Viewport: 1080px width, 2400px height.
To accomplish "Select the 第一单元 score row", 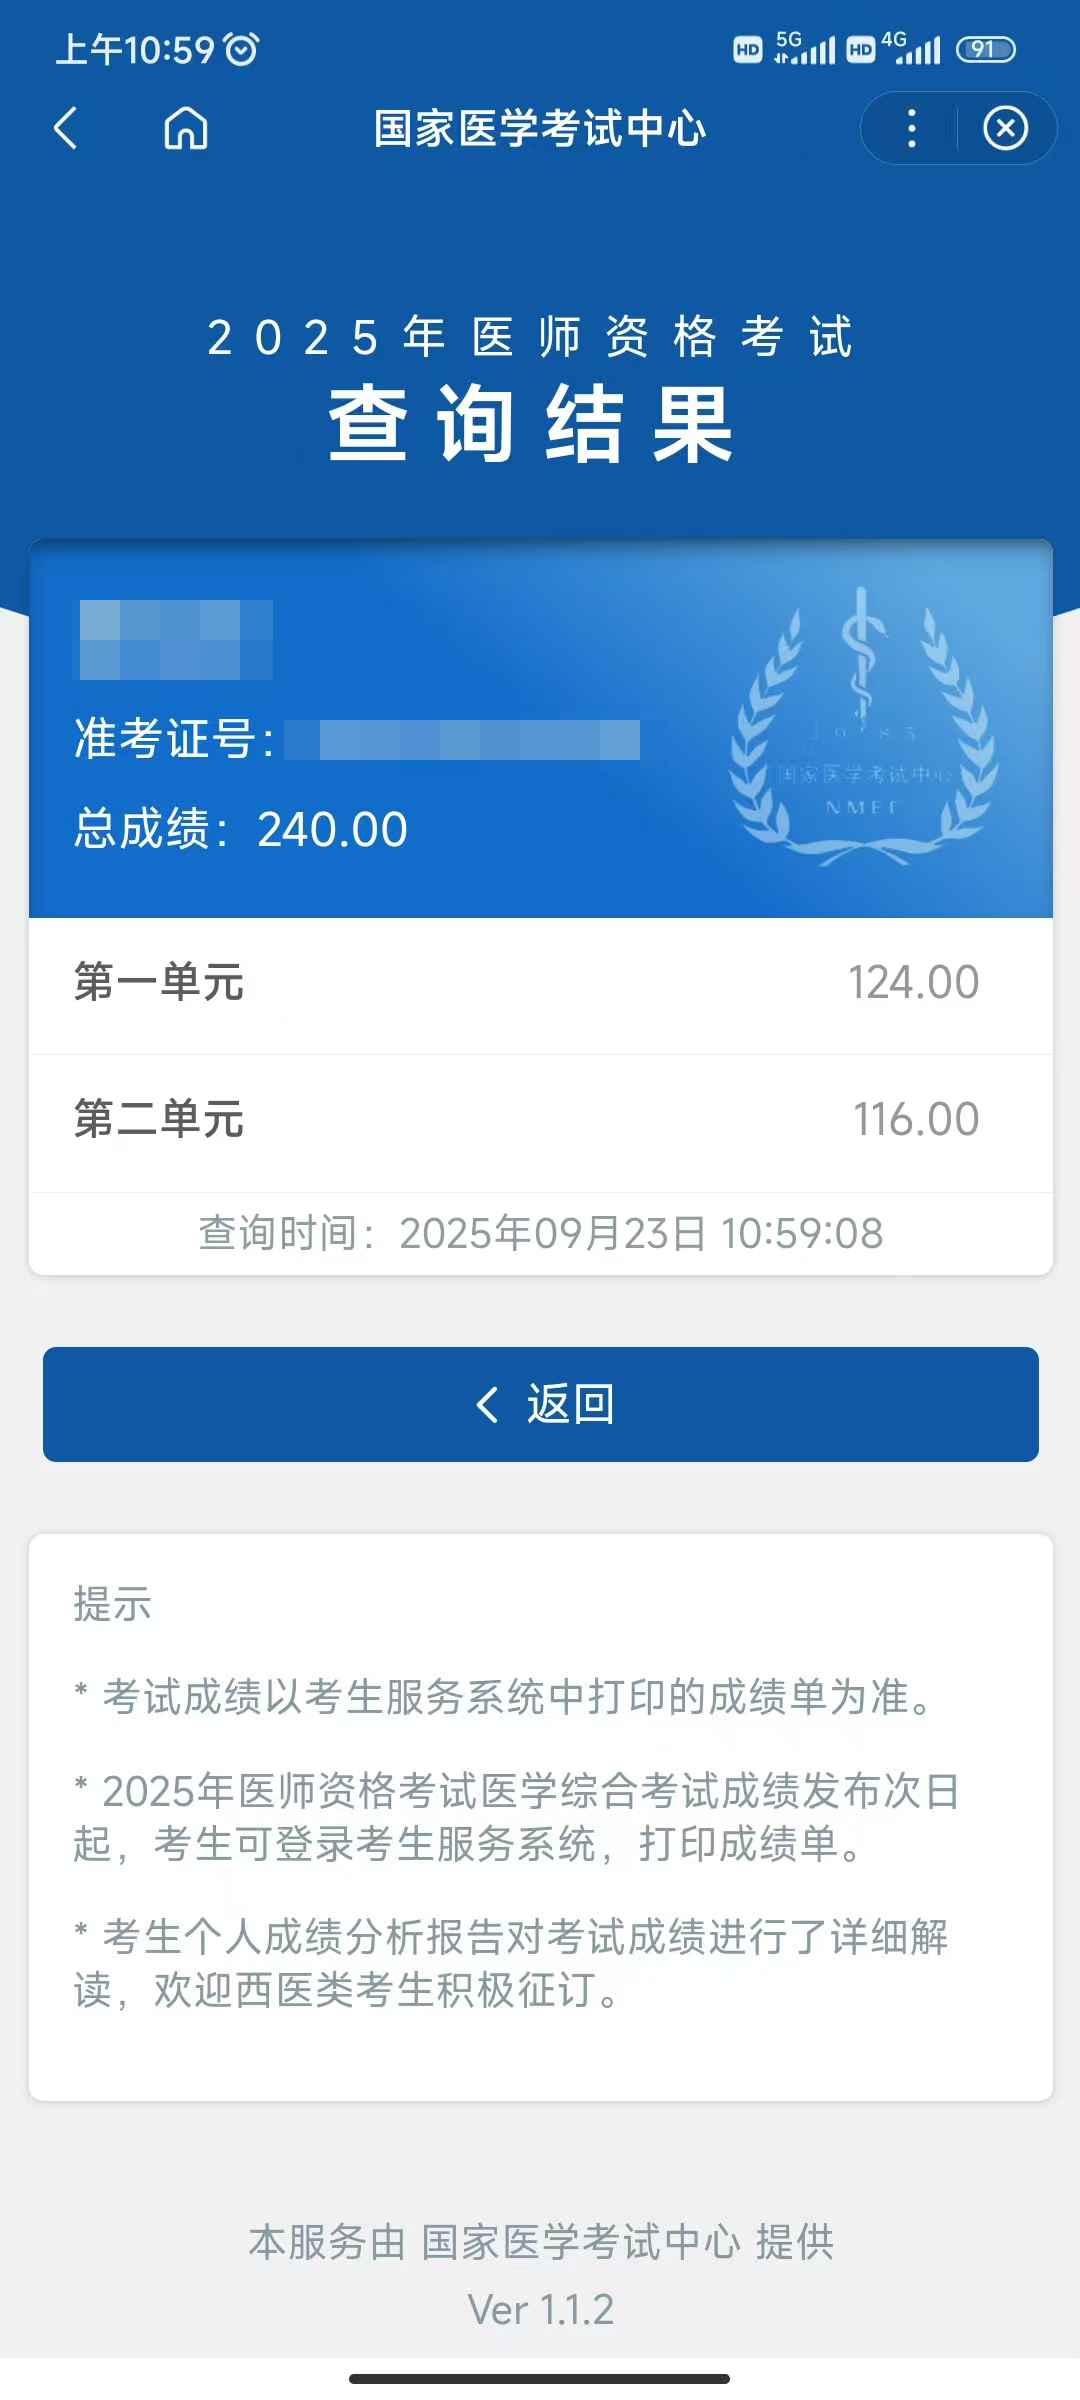I will pos(540,983).
